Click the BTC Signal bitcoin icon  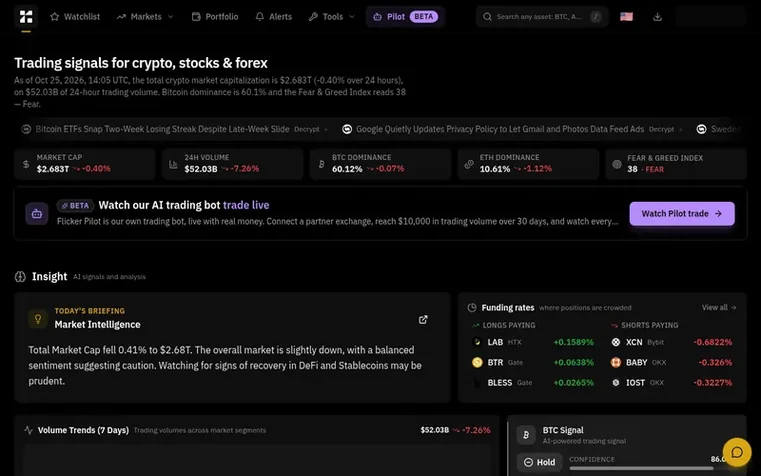[526, 435]
